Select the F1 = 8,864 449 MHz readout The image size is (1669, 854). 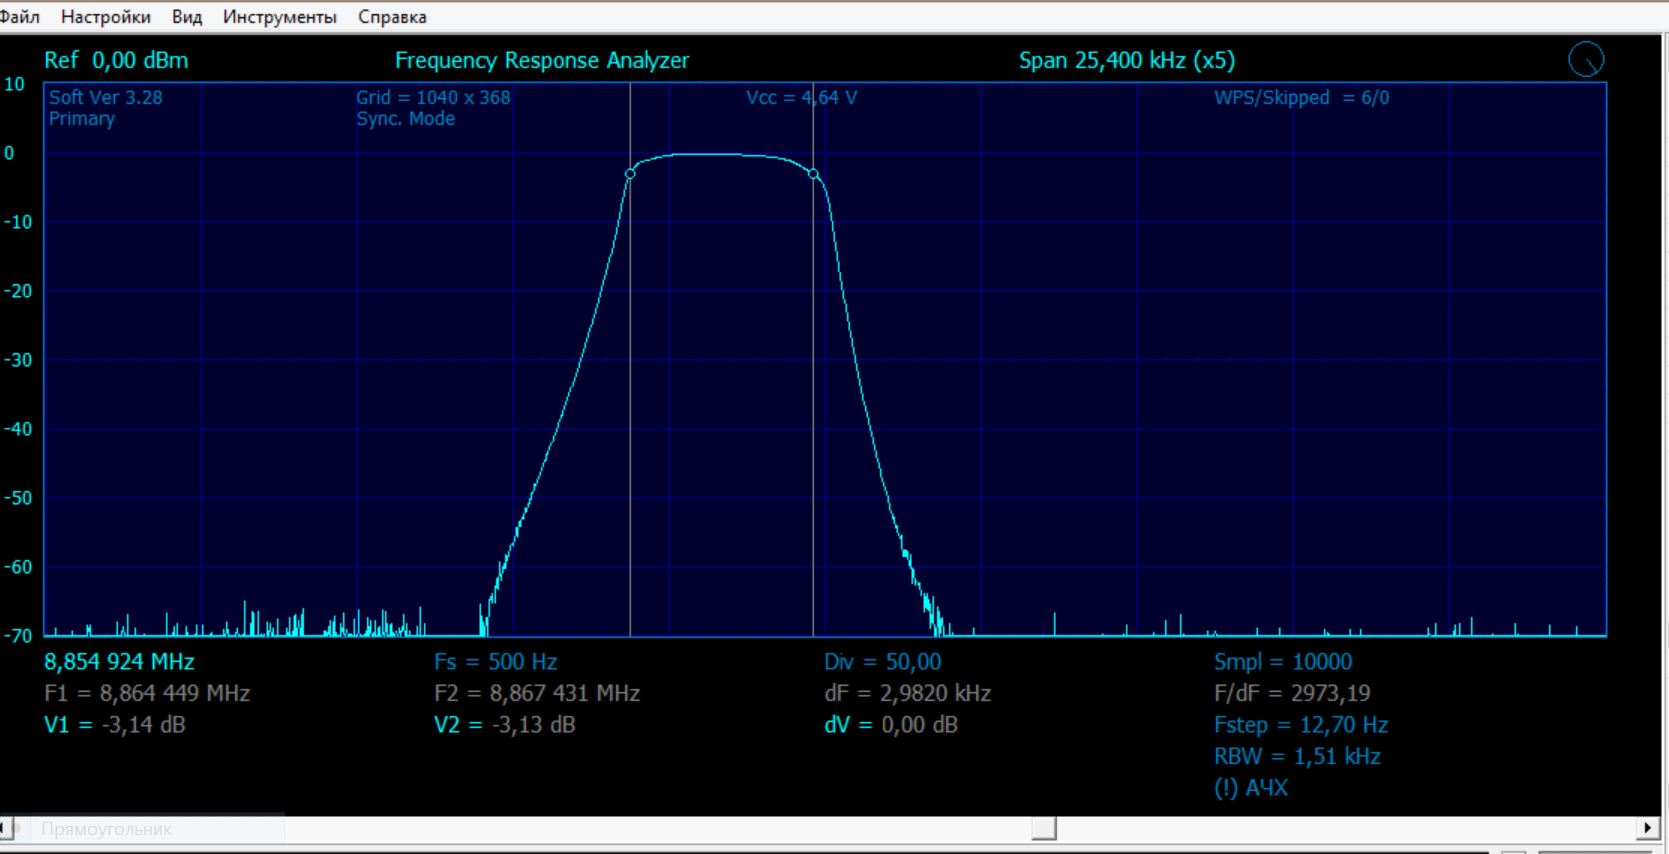147,693
